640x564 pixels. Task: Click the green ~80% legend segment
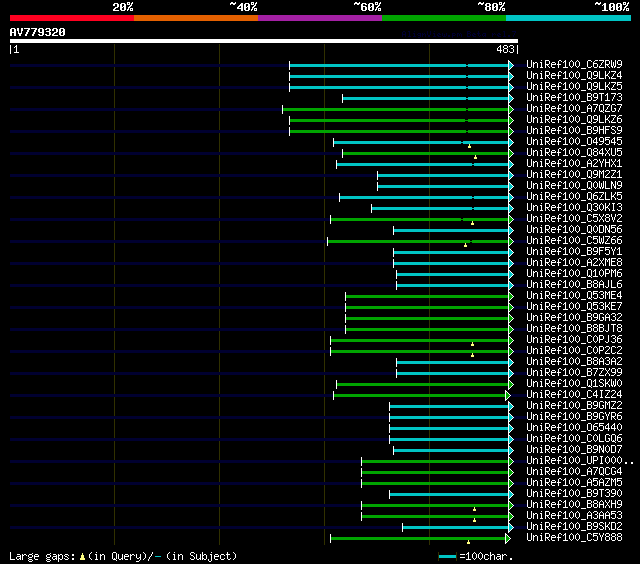[444, 18]
